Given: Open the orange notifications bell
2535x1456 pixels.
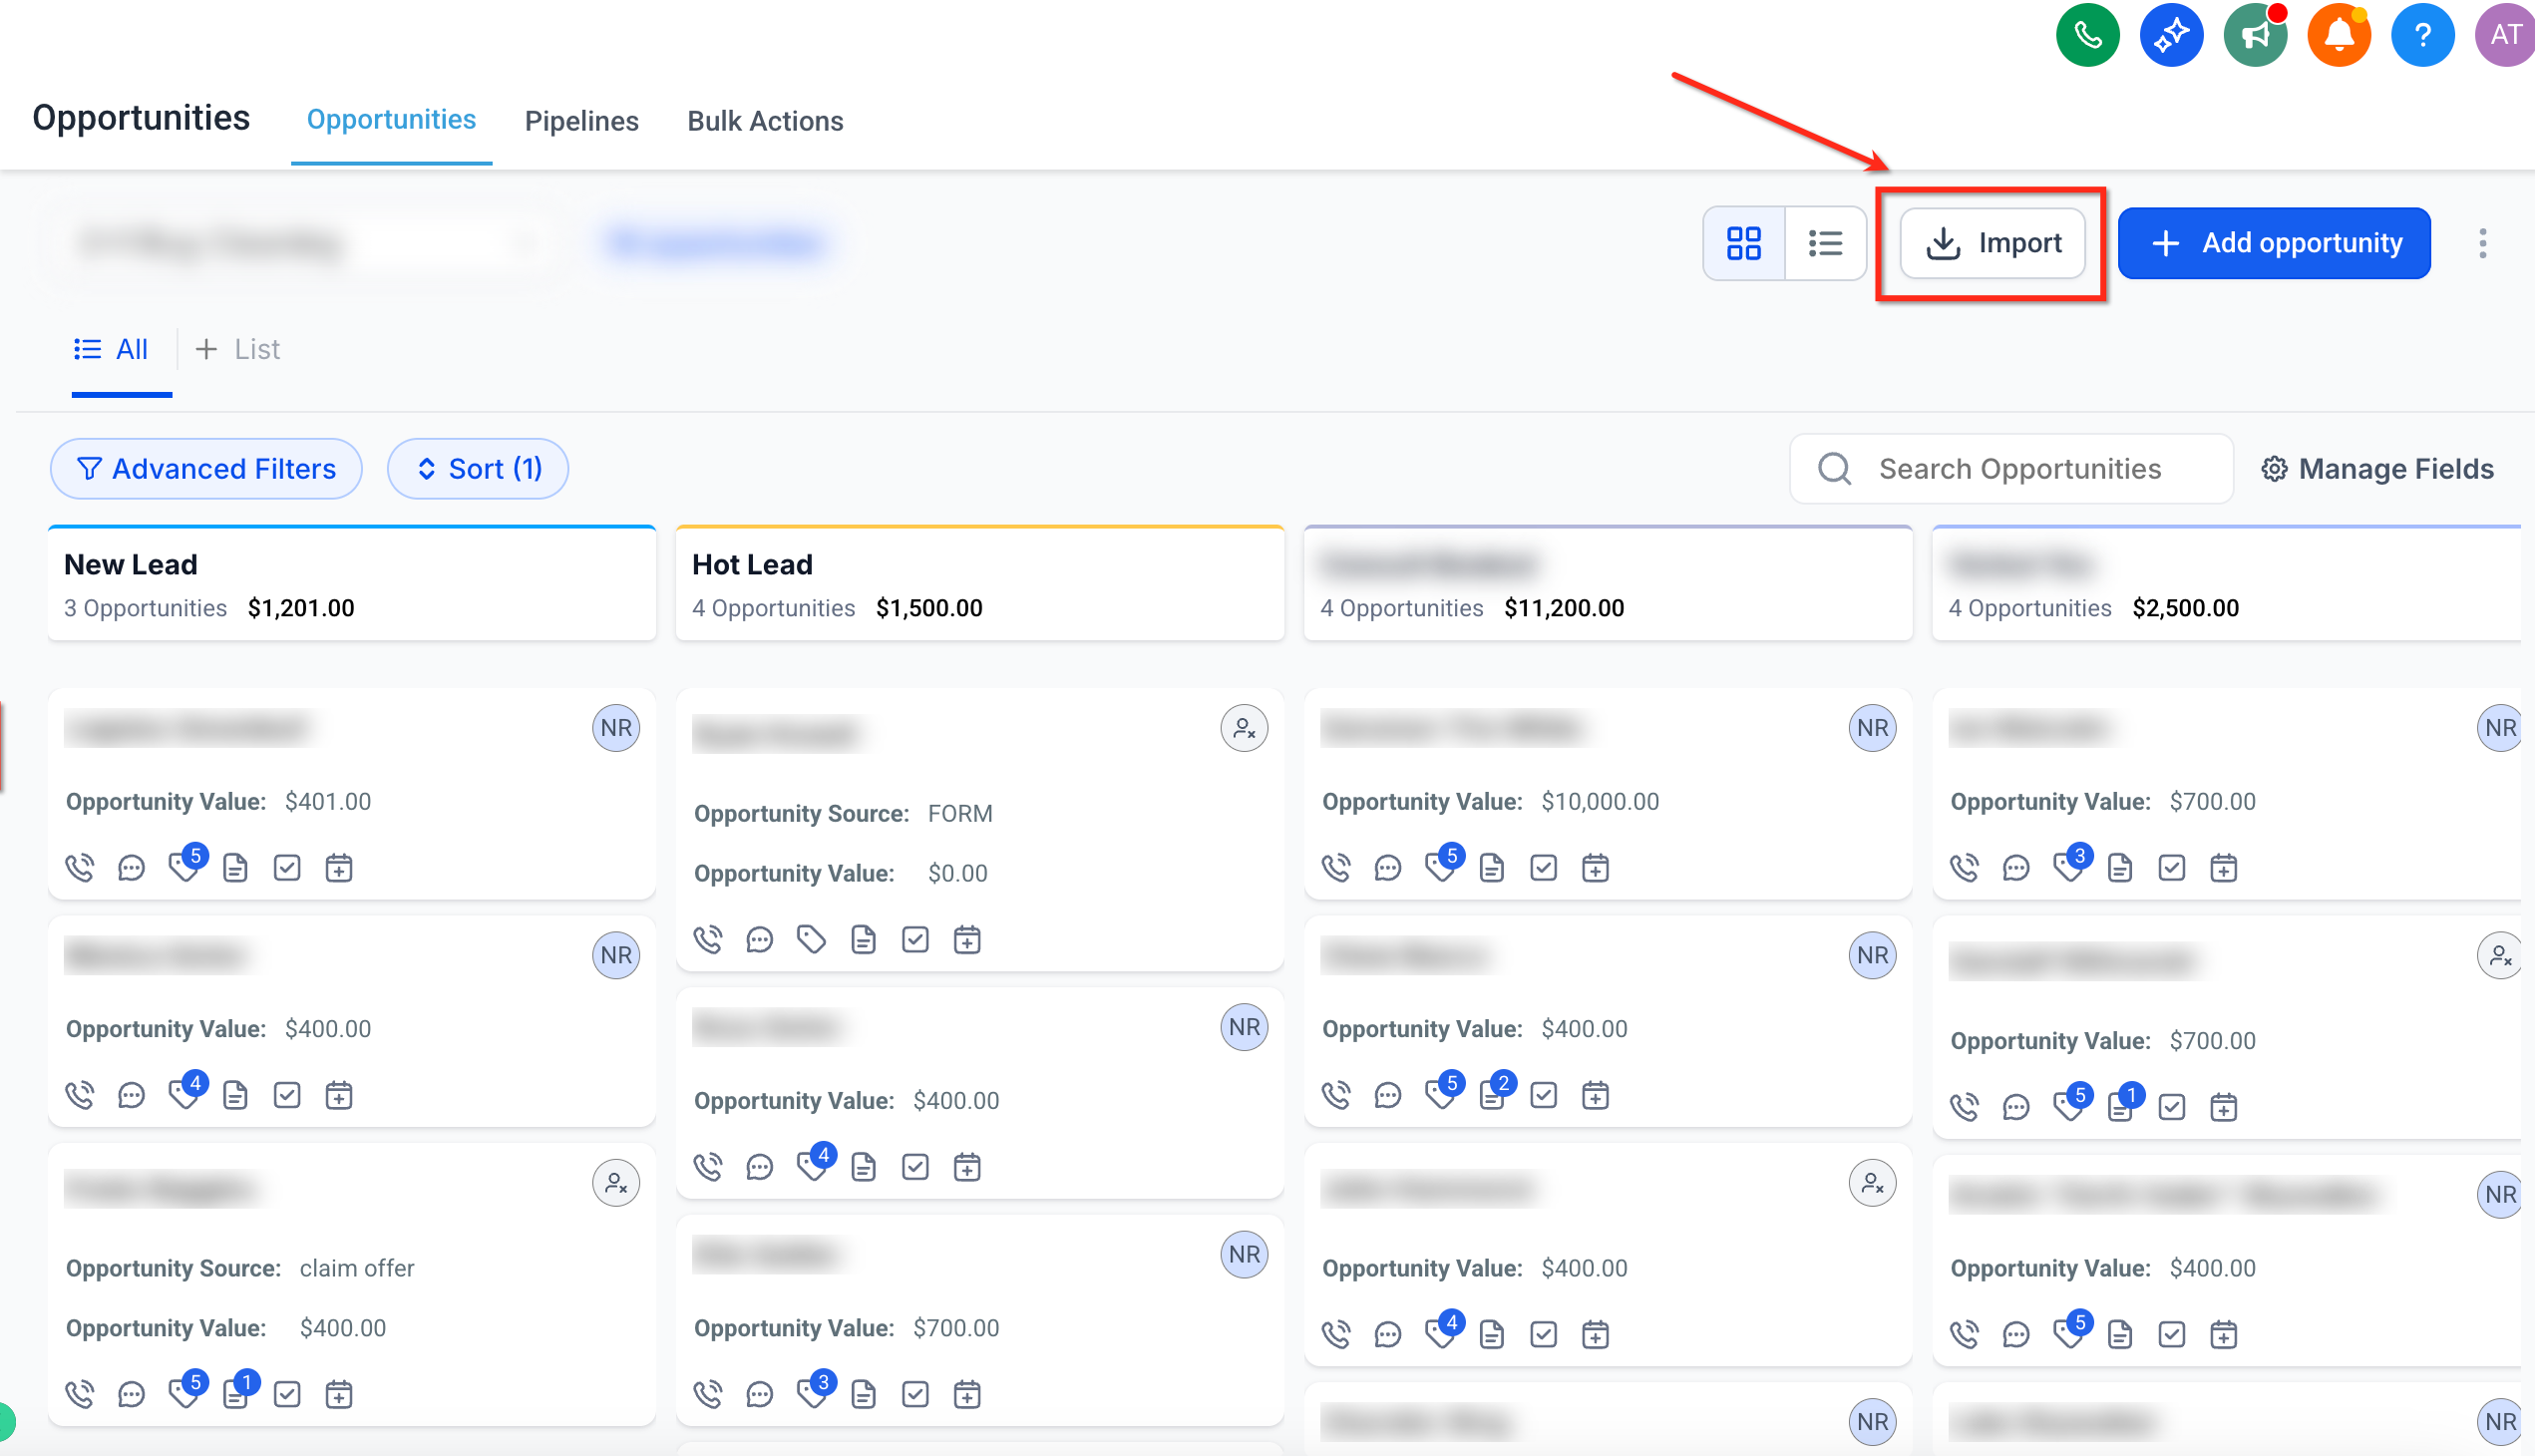Looking at the screenshot, I should (2338, 35).
